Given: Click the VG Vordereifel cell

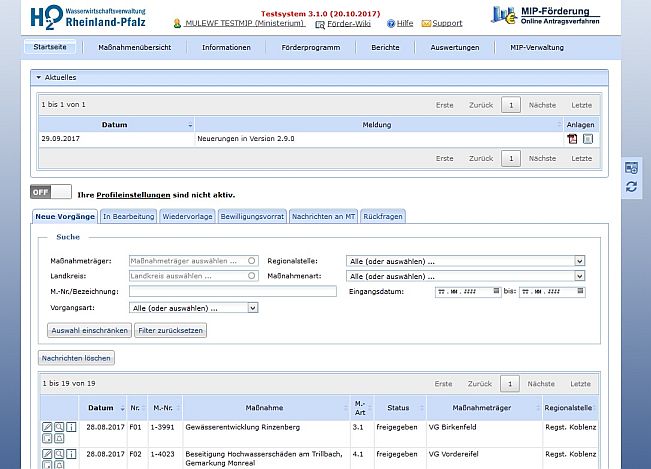Looking at the screenshot, I should click(484, 458).
